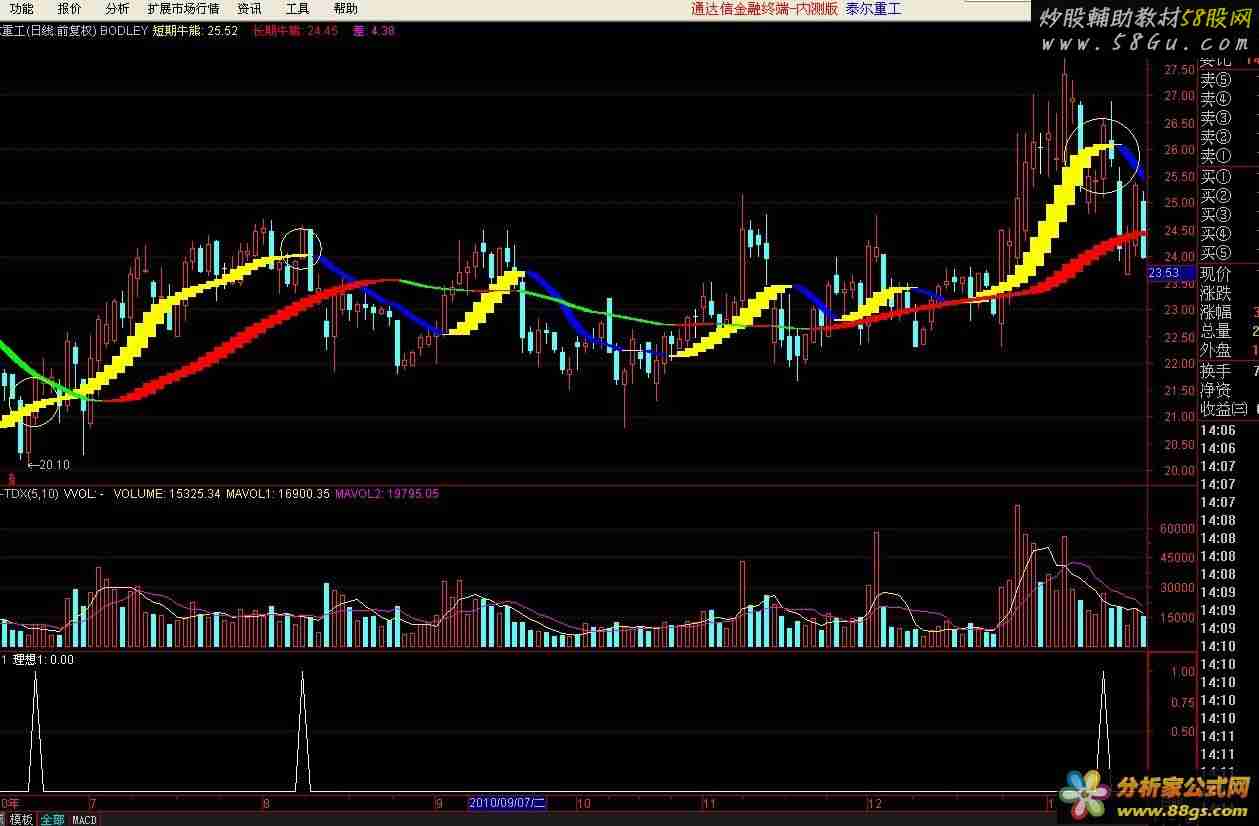The image size is (1259, 826).
Task: Click the 0.75 label on the 理想1 axis
Action: click(x=1182, y=702)
